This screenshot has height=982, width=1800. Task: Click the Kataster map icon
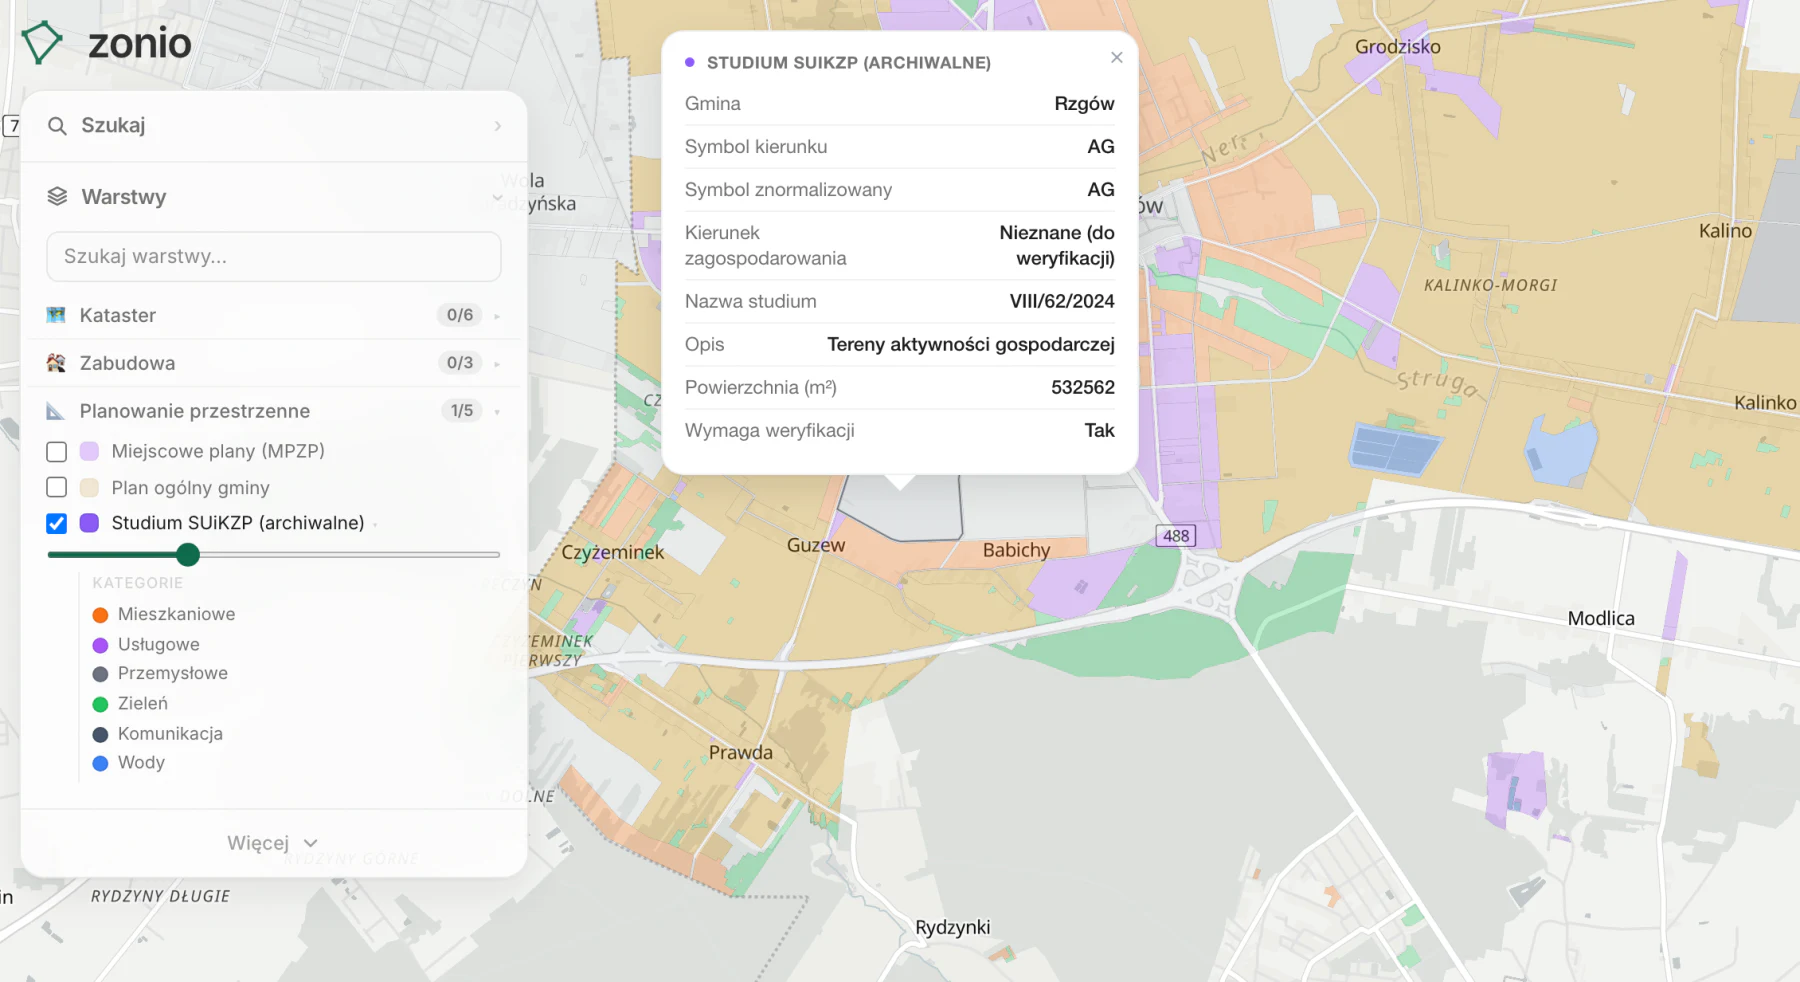[56, 316]
